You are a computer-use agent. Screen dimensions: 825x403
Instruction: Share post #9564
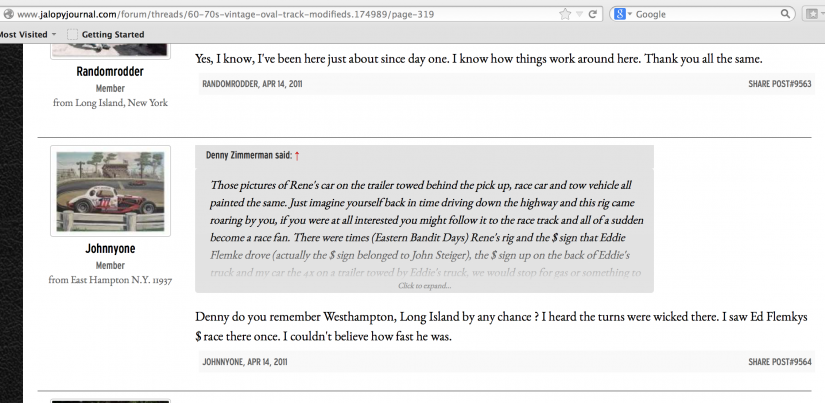coord(780,362)
